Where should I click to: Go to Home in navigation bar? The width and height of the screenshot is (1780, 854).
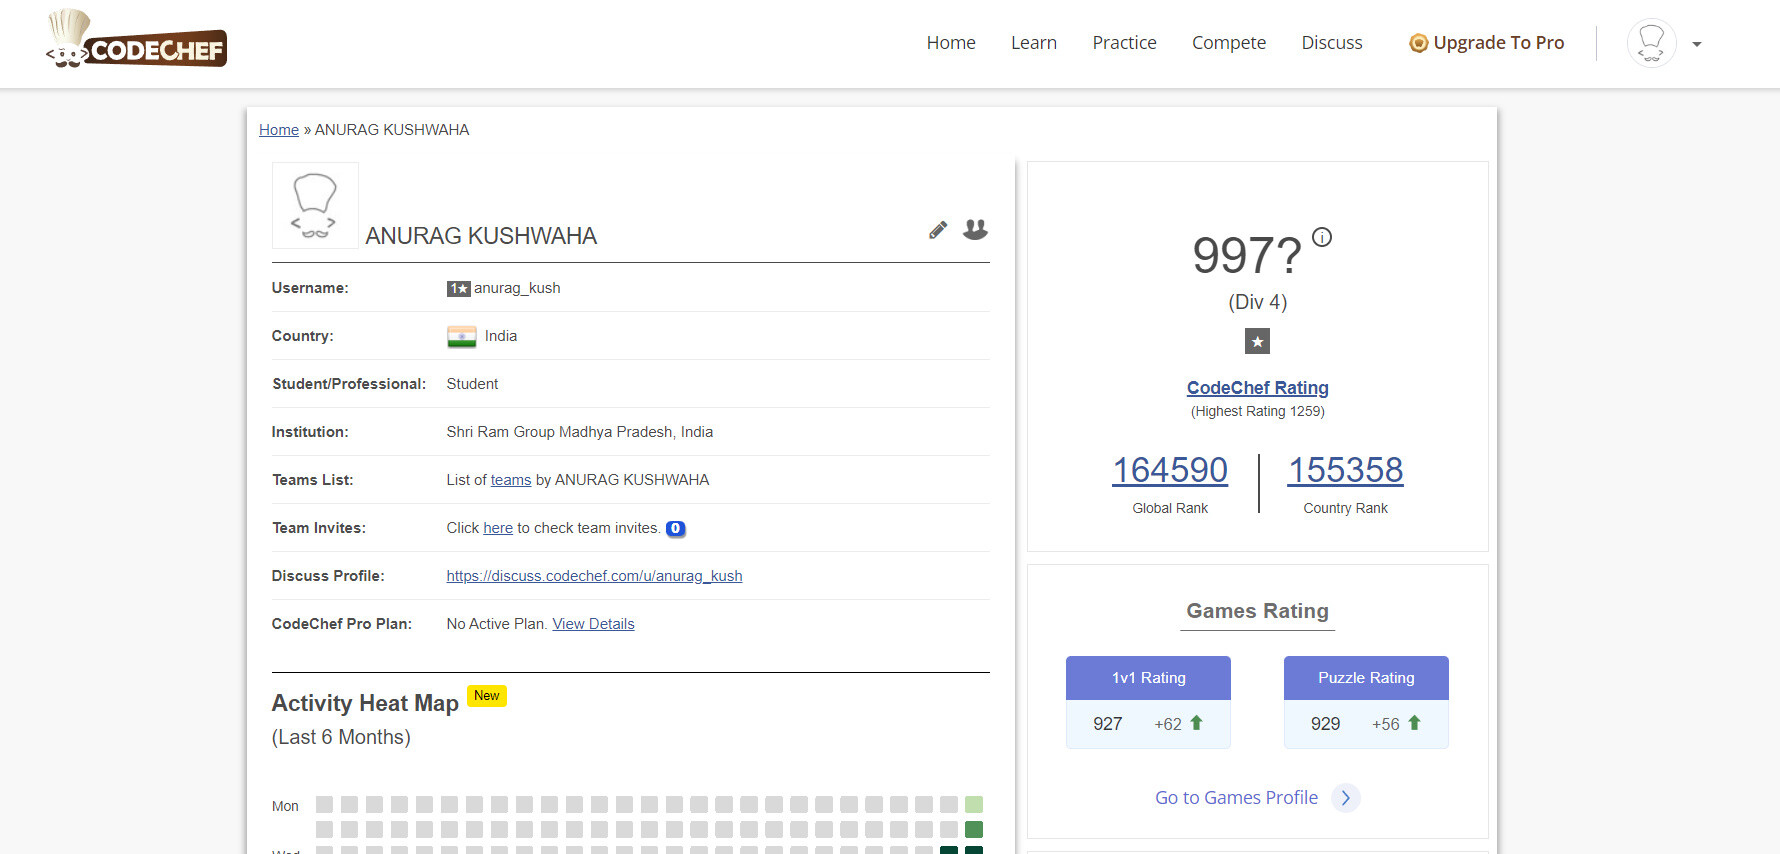pos(951,43)
